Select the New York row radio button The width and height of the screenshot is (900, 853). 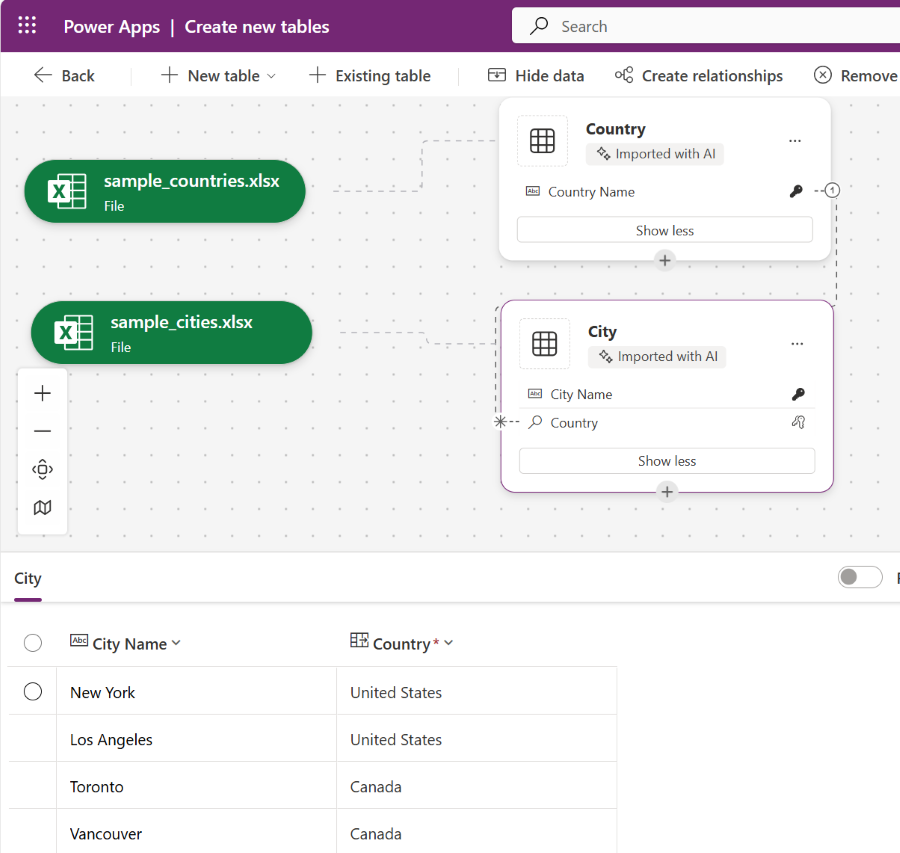pyautogui.click(x=33, y=692)
